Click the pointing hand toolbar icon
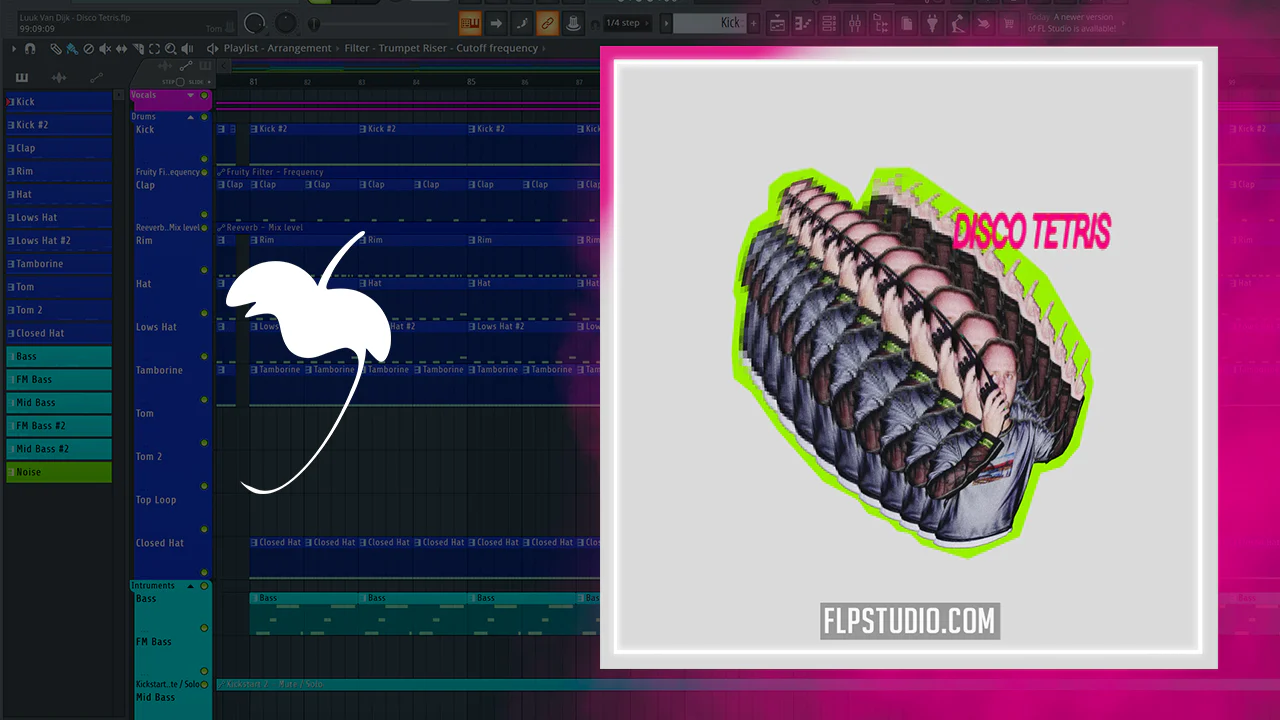Screen dimensions: 1280x720 click(985, 23)
